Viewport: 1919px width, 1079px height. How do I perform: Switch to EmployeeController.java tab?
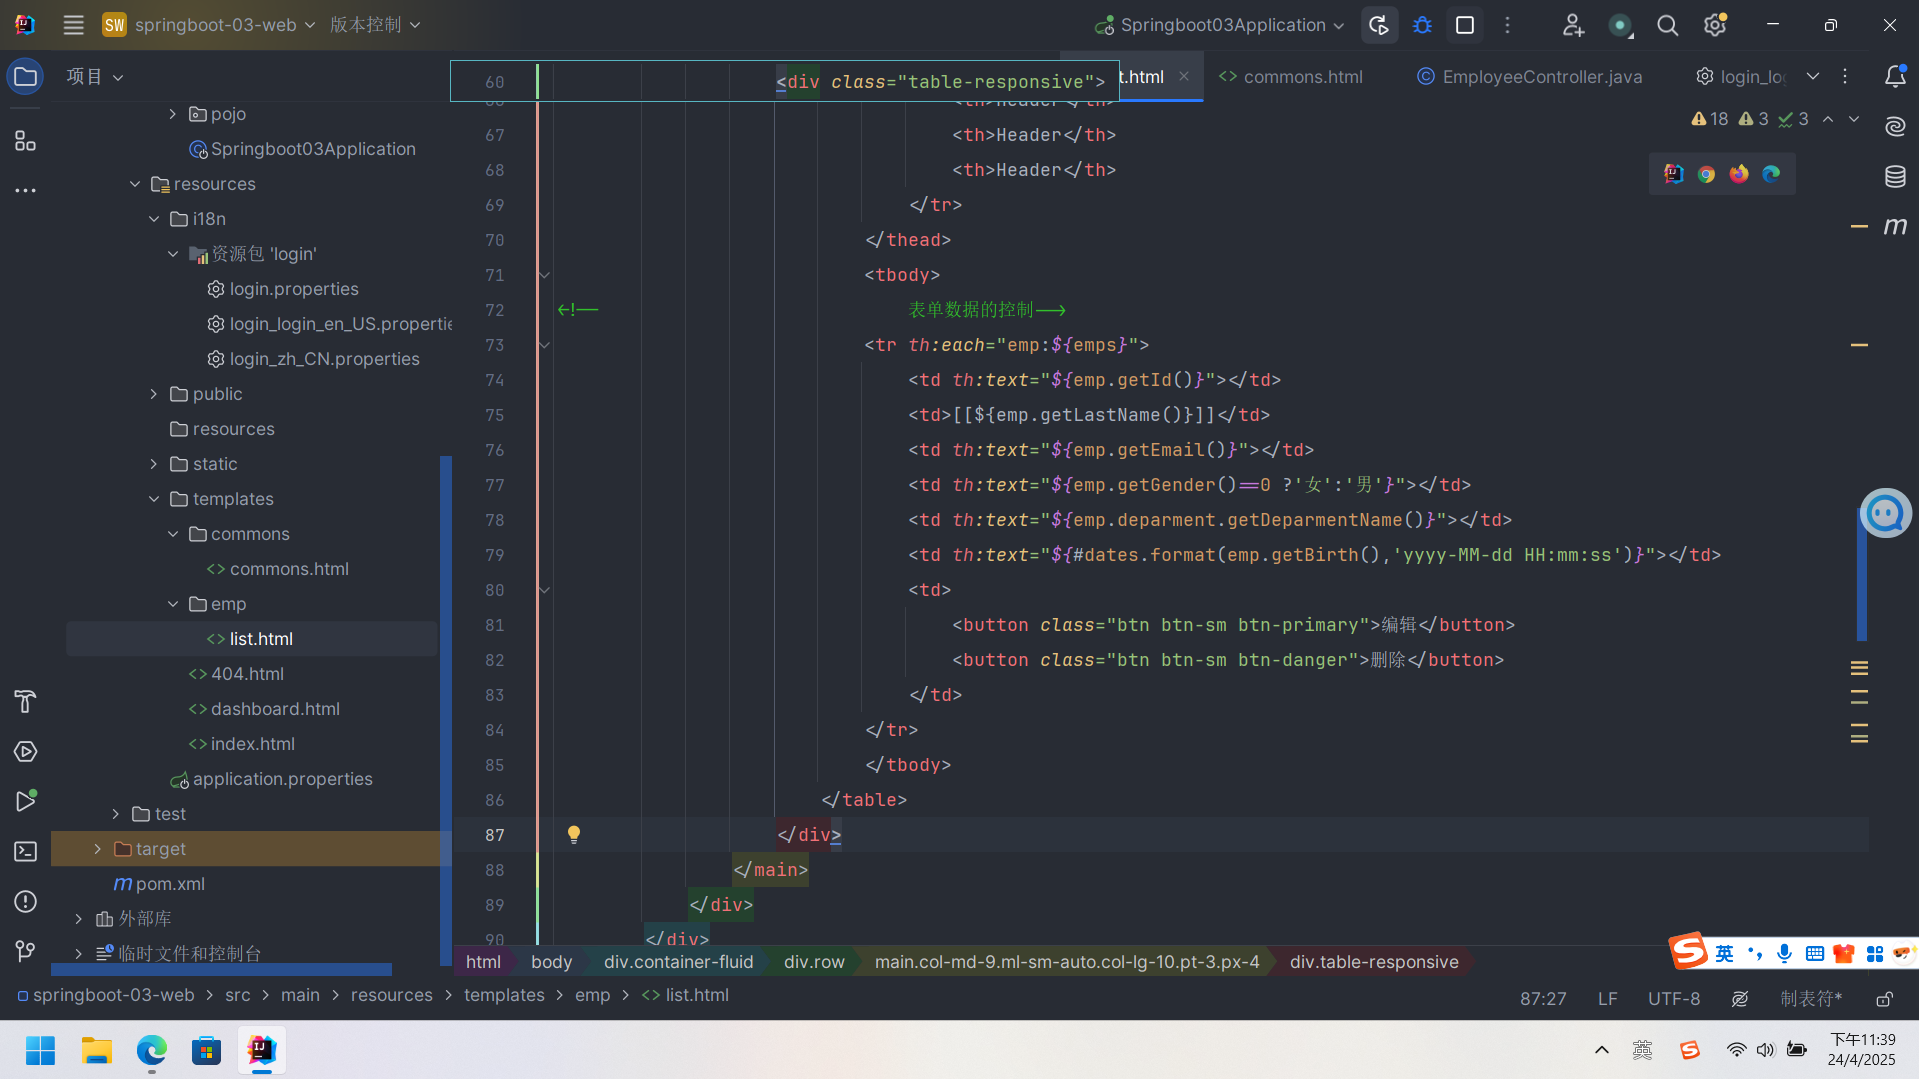1530,77
